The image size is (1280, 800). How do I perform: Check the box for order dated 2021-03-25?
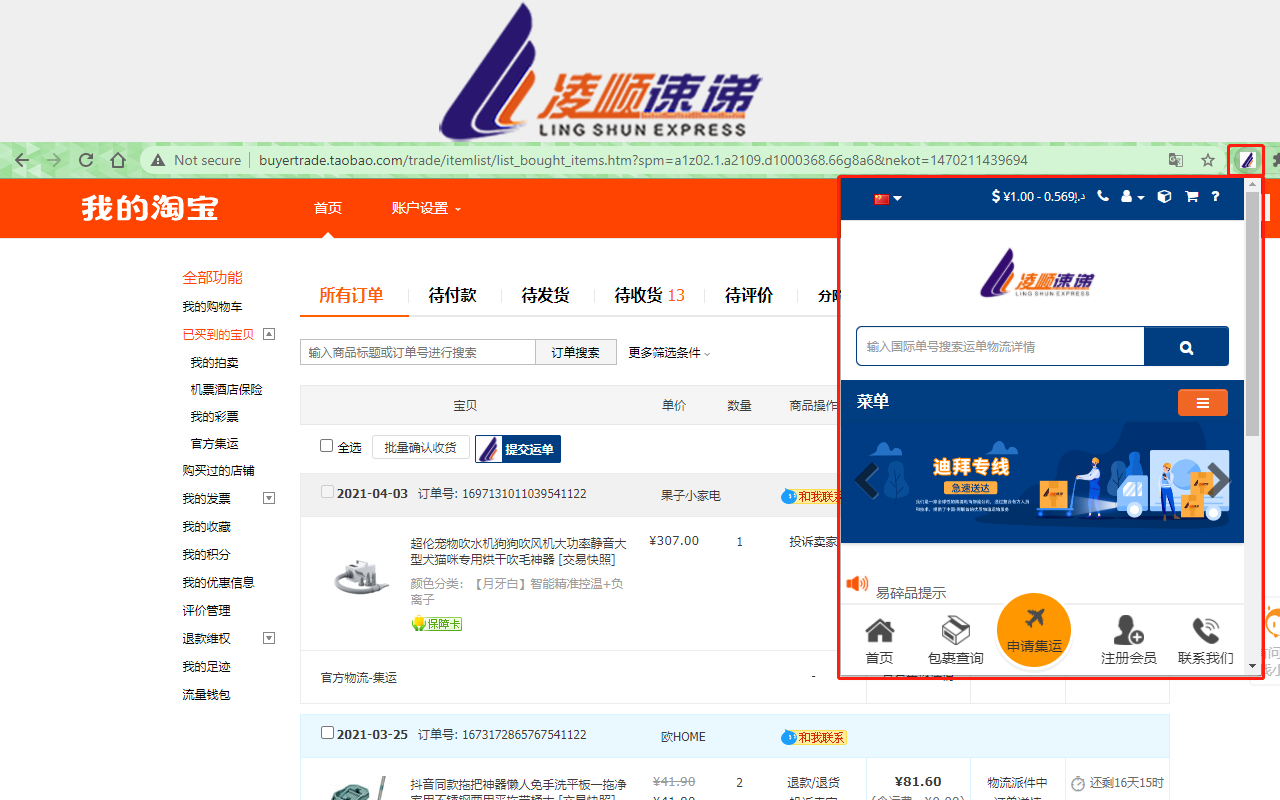pyautogui.click(x=327, y=733)
